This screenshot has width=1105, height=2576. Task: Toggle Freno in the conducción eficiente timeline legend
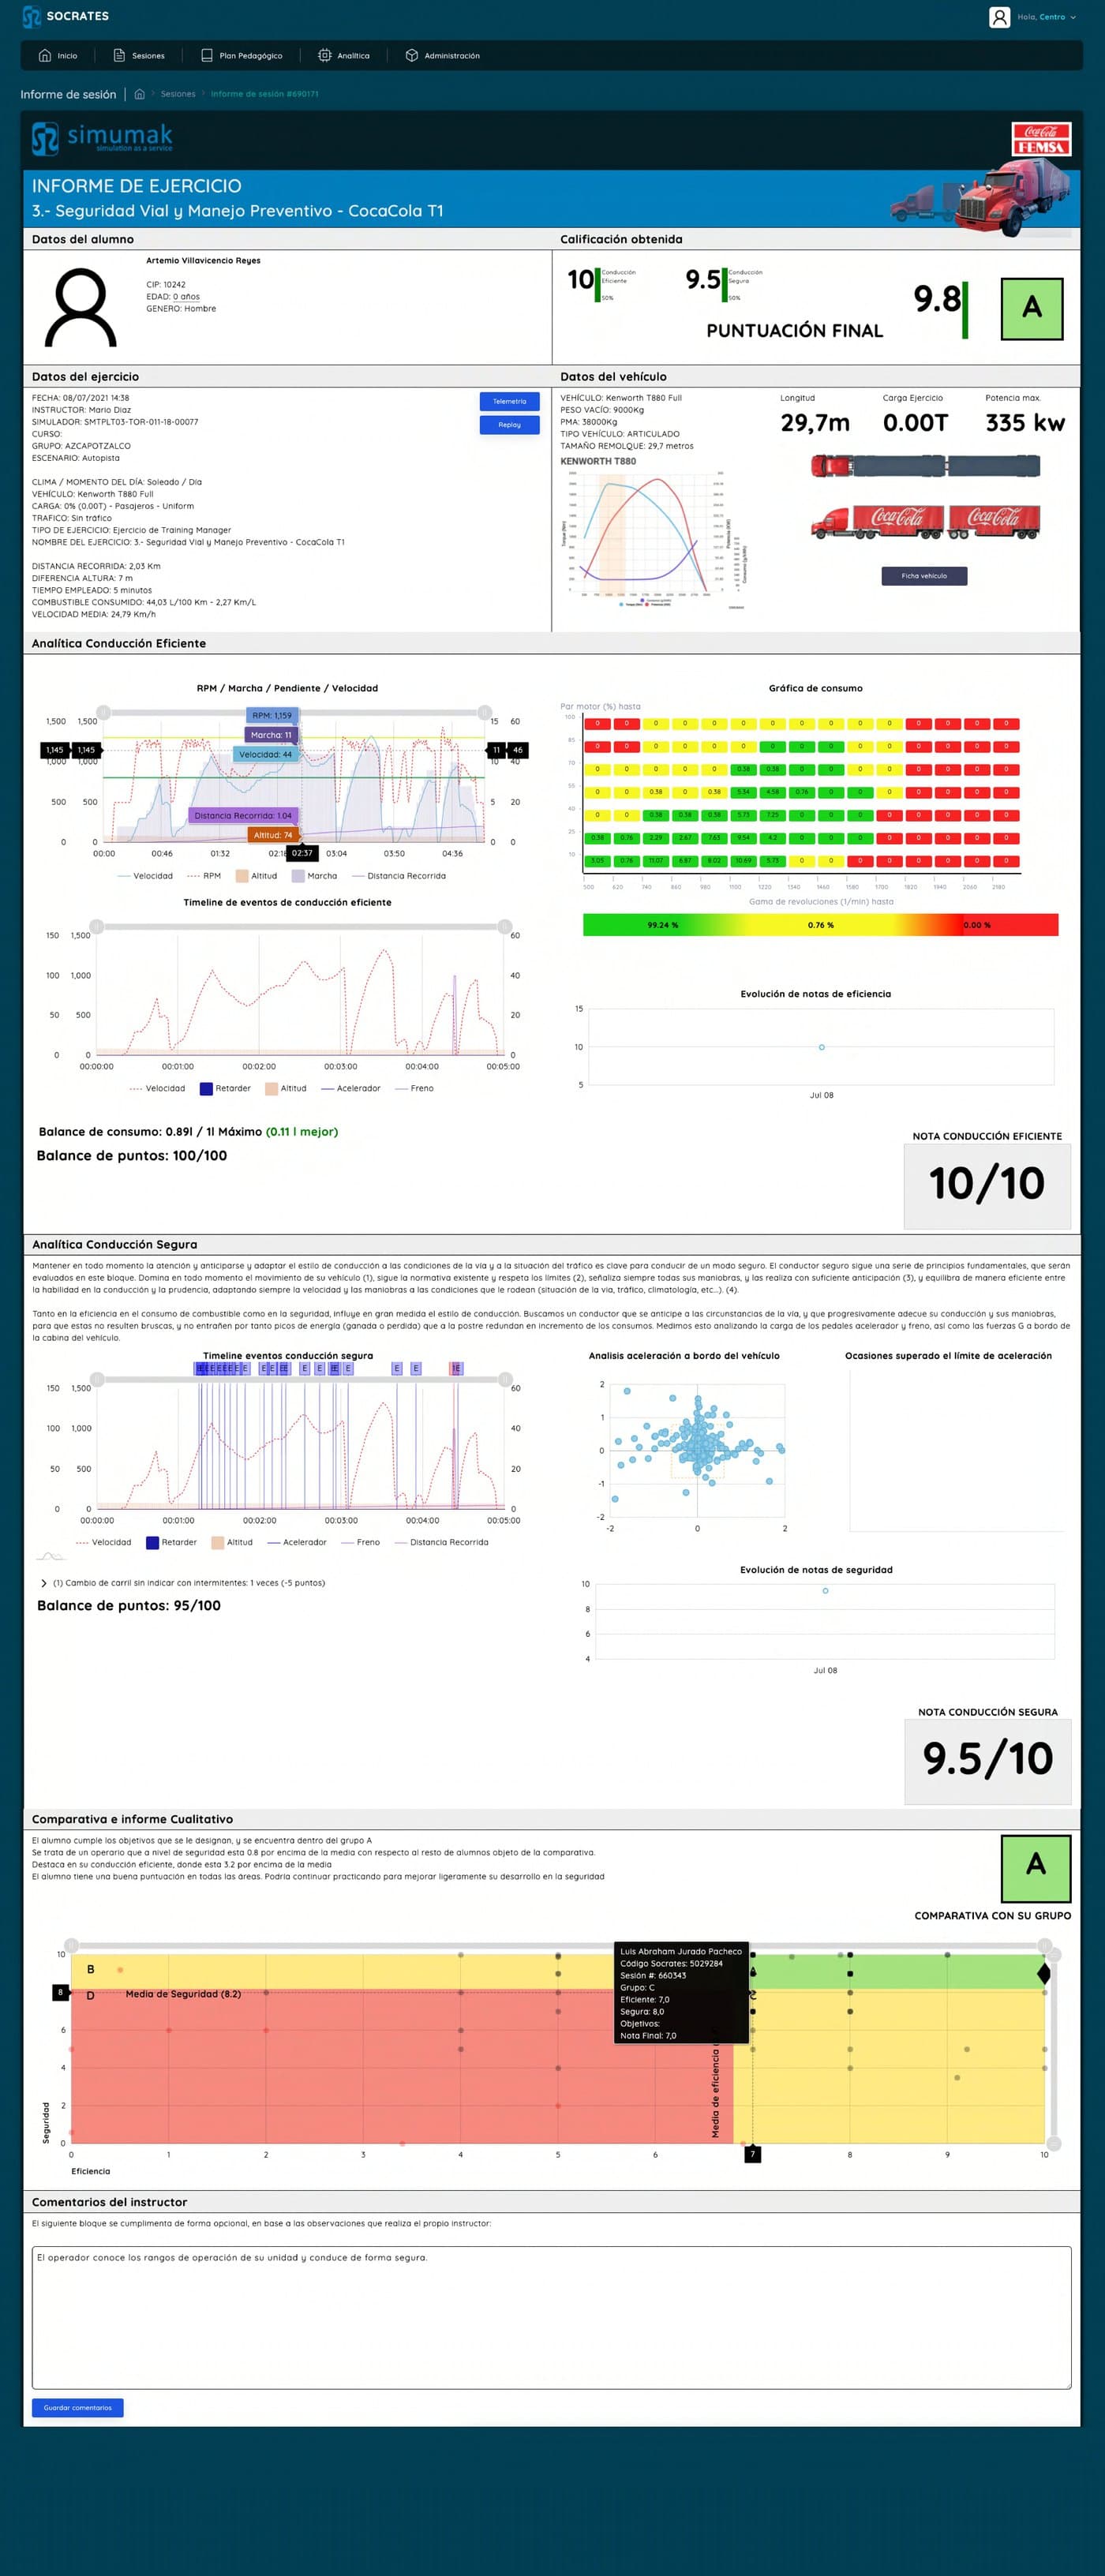click(x=414, y=1089)
